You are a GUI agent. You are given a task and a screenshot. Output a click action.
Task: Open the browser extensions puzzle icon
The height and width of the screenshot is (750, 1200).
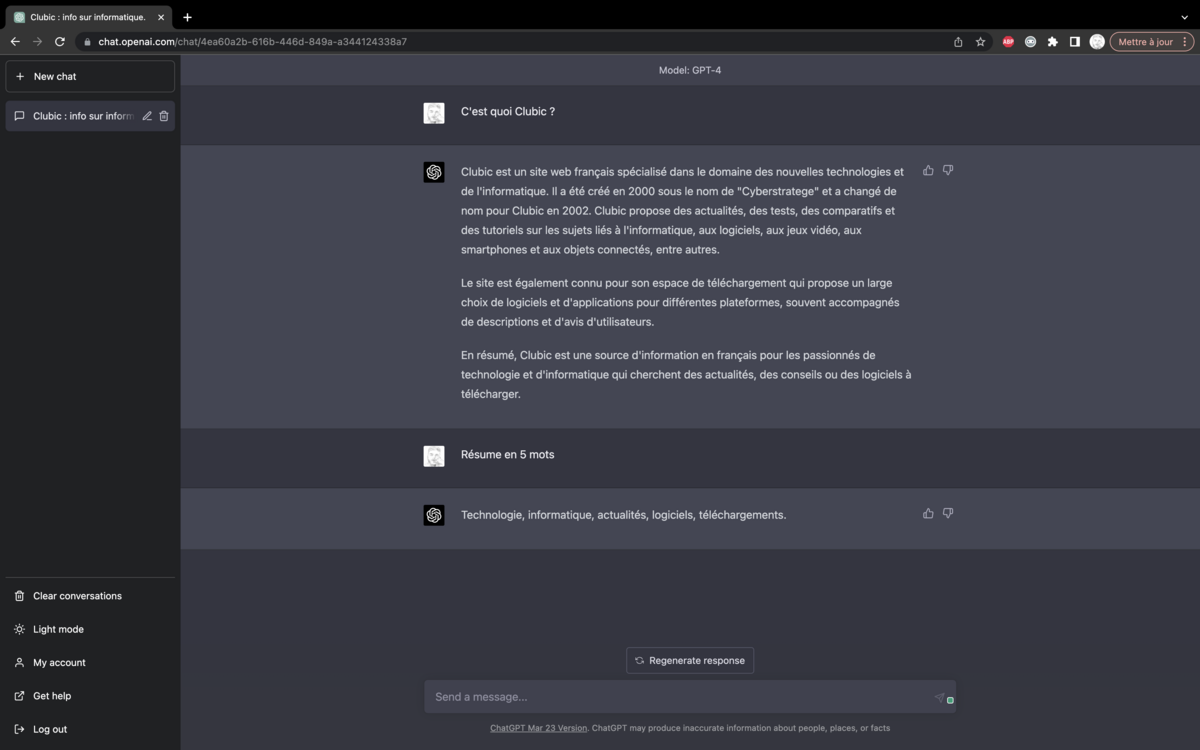[1052, 42]
